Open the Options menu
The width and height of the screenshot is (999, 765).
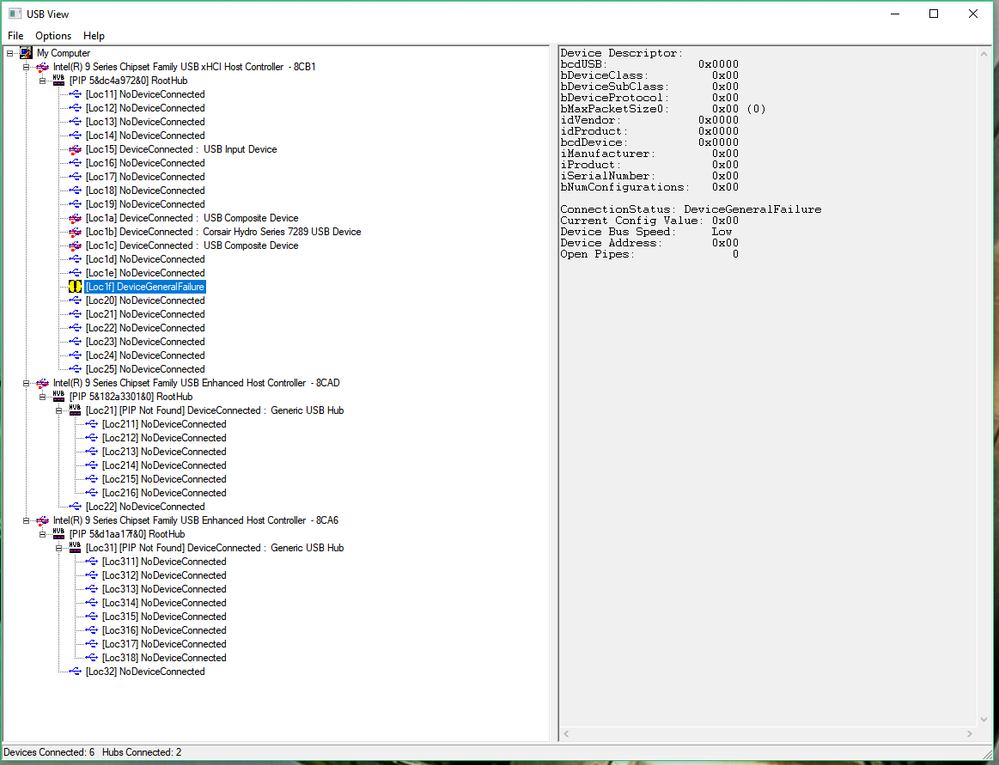tap(53, 36)
